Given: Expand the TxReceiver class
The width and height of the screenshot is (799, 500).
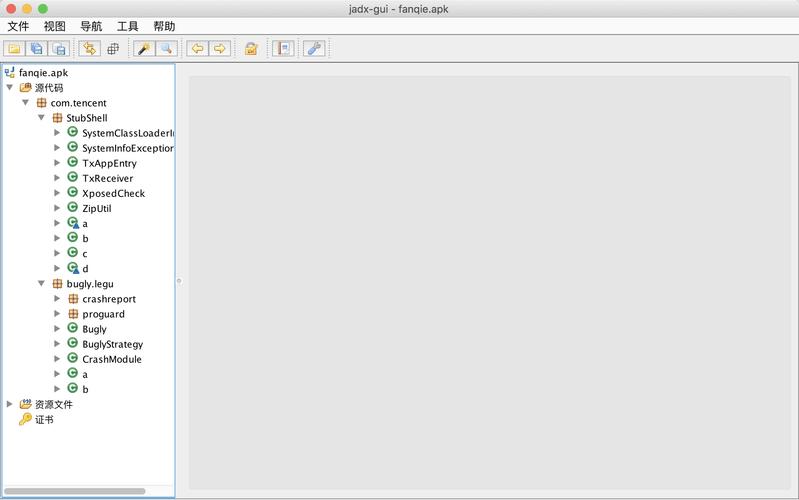Looking at the screenshot, I should pos(57,178).
